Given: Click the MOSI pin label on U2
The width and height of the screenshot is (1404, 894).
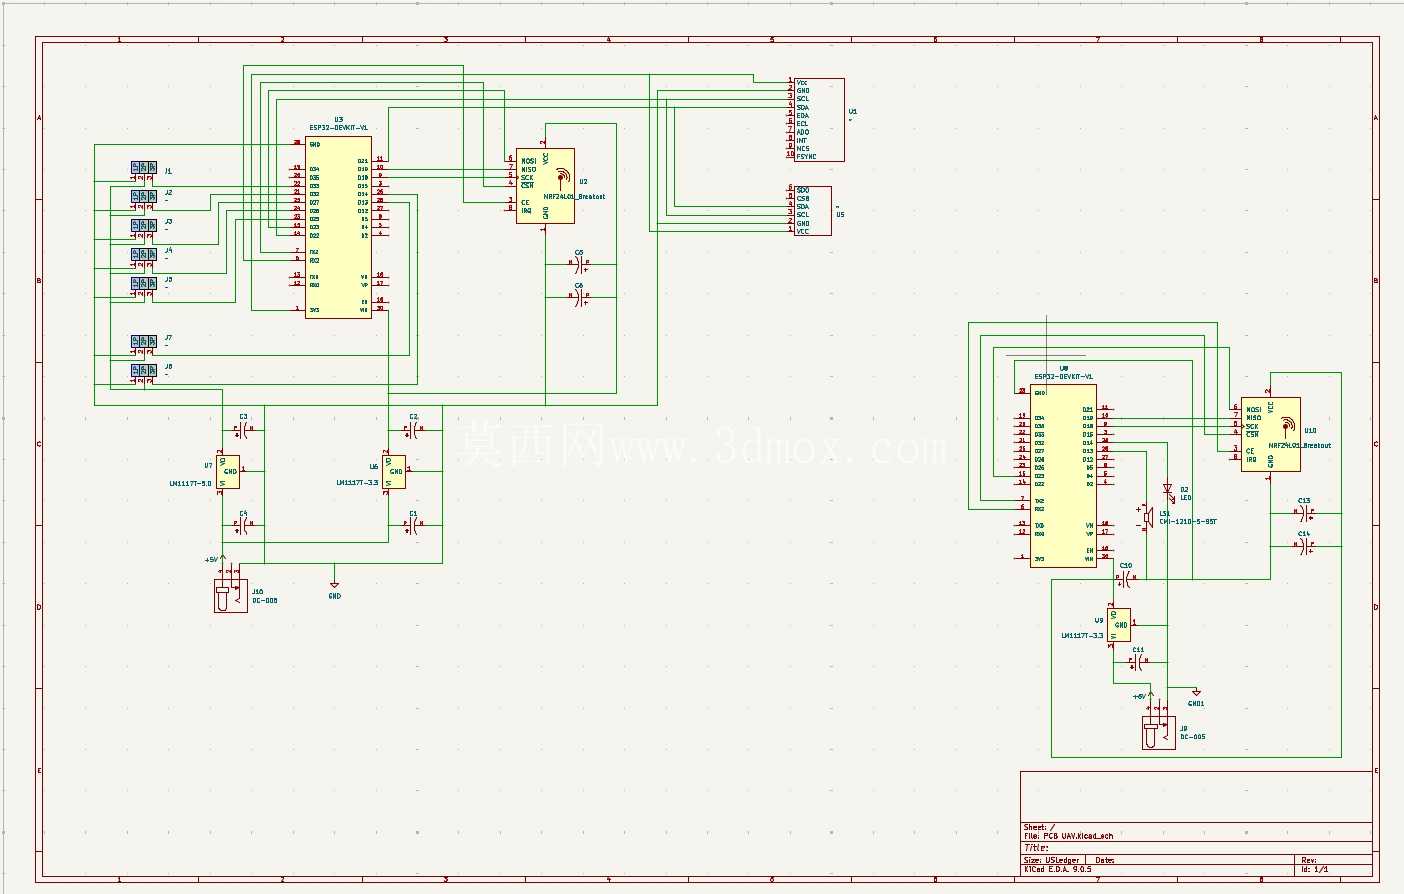Looking at the screenshot, I should [529, 161].
